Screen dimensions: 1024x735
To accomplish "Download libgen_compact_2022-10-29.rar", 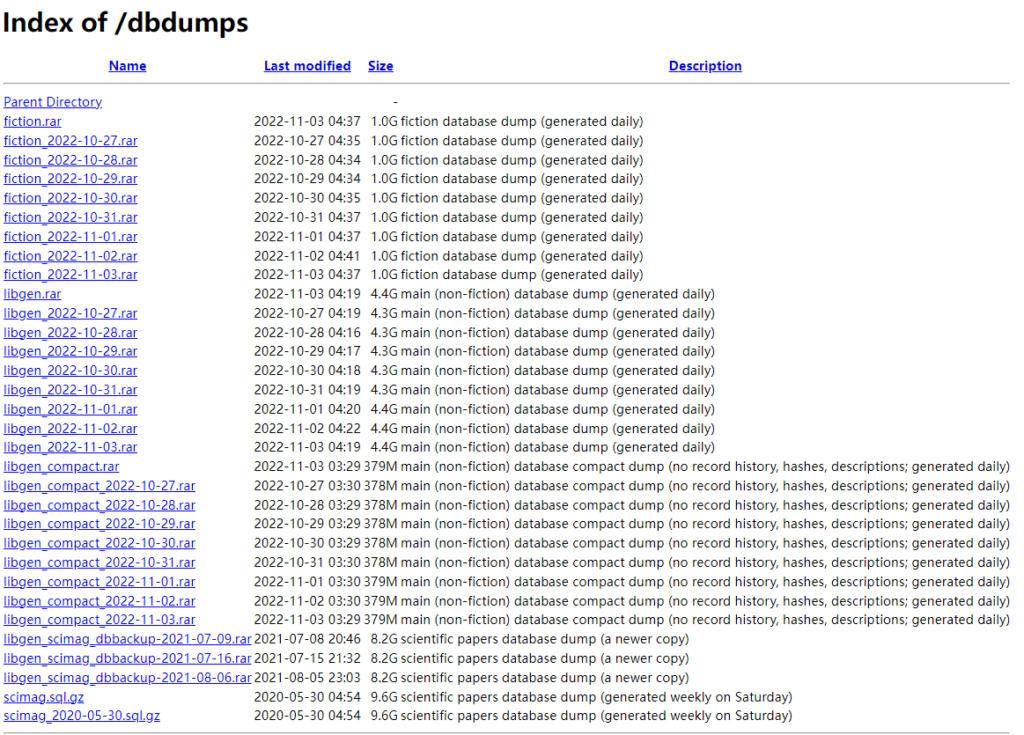I will click(99, 524).
